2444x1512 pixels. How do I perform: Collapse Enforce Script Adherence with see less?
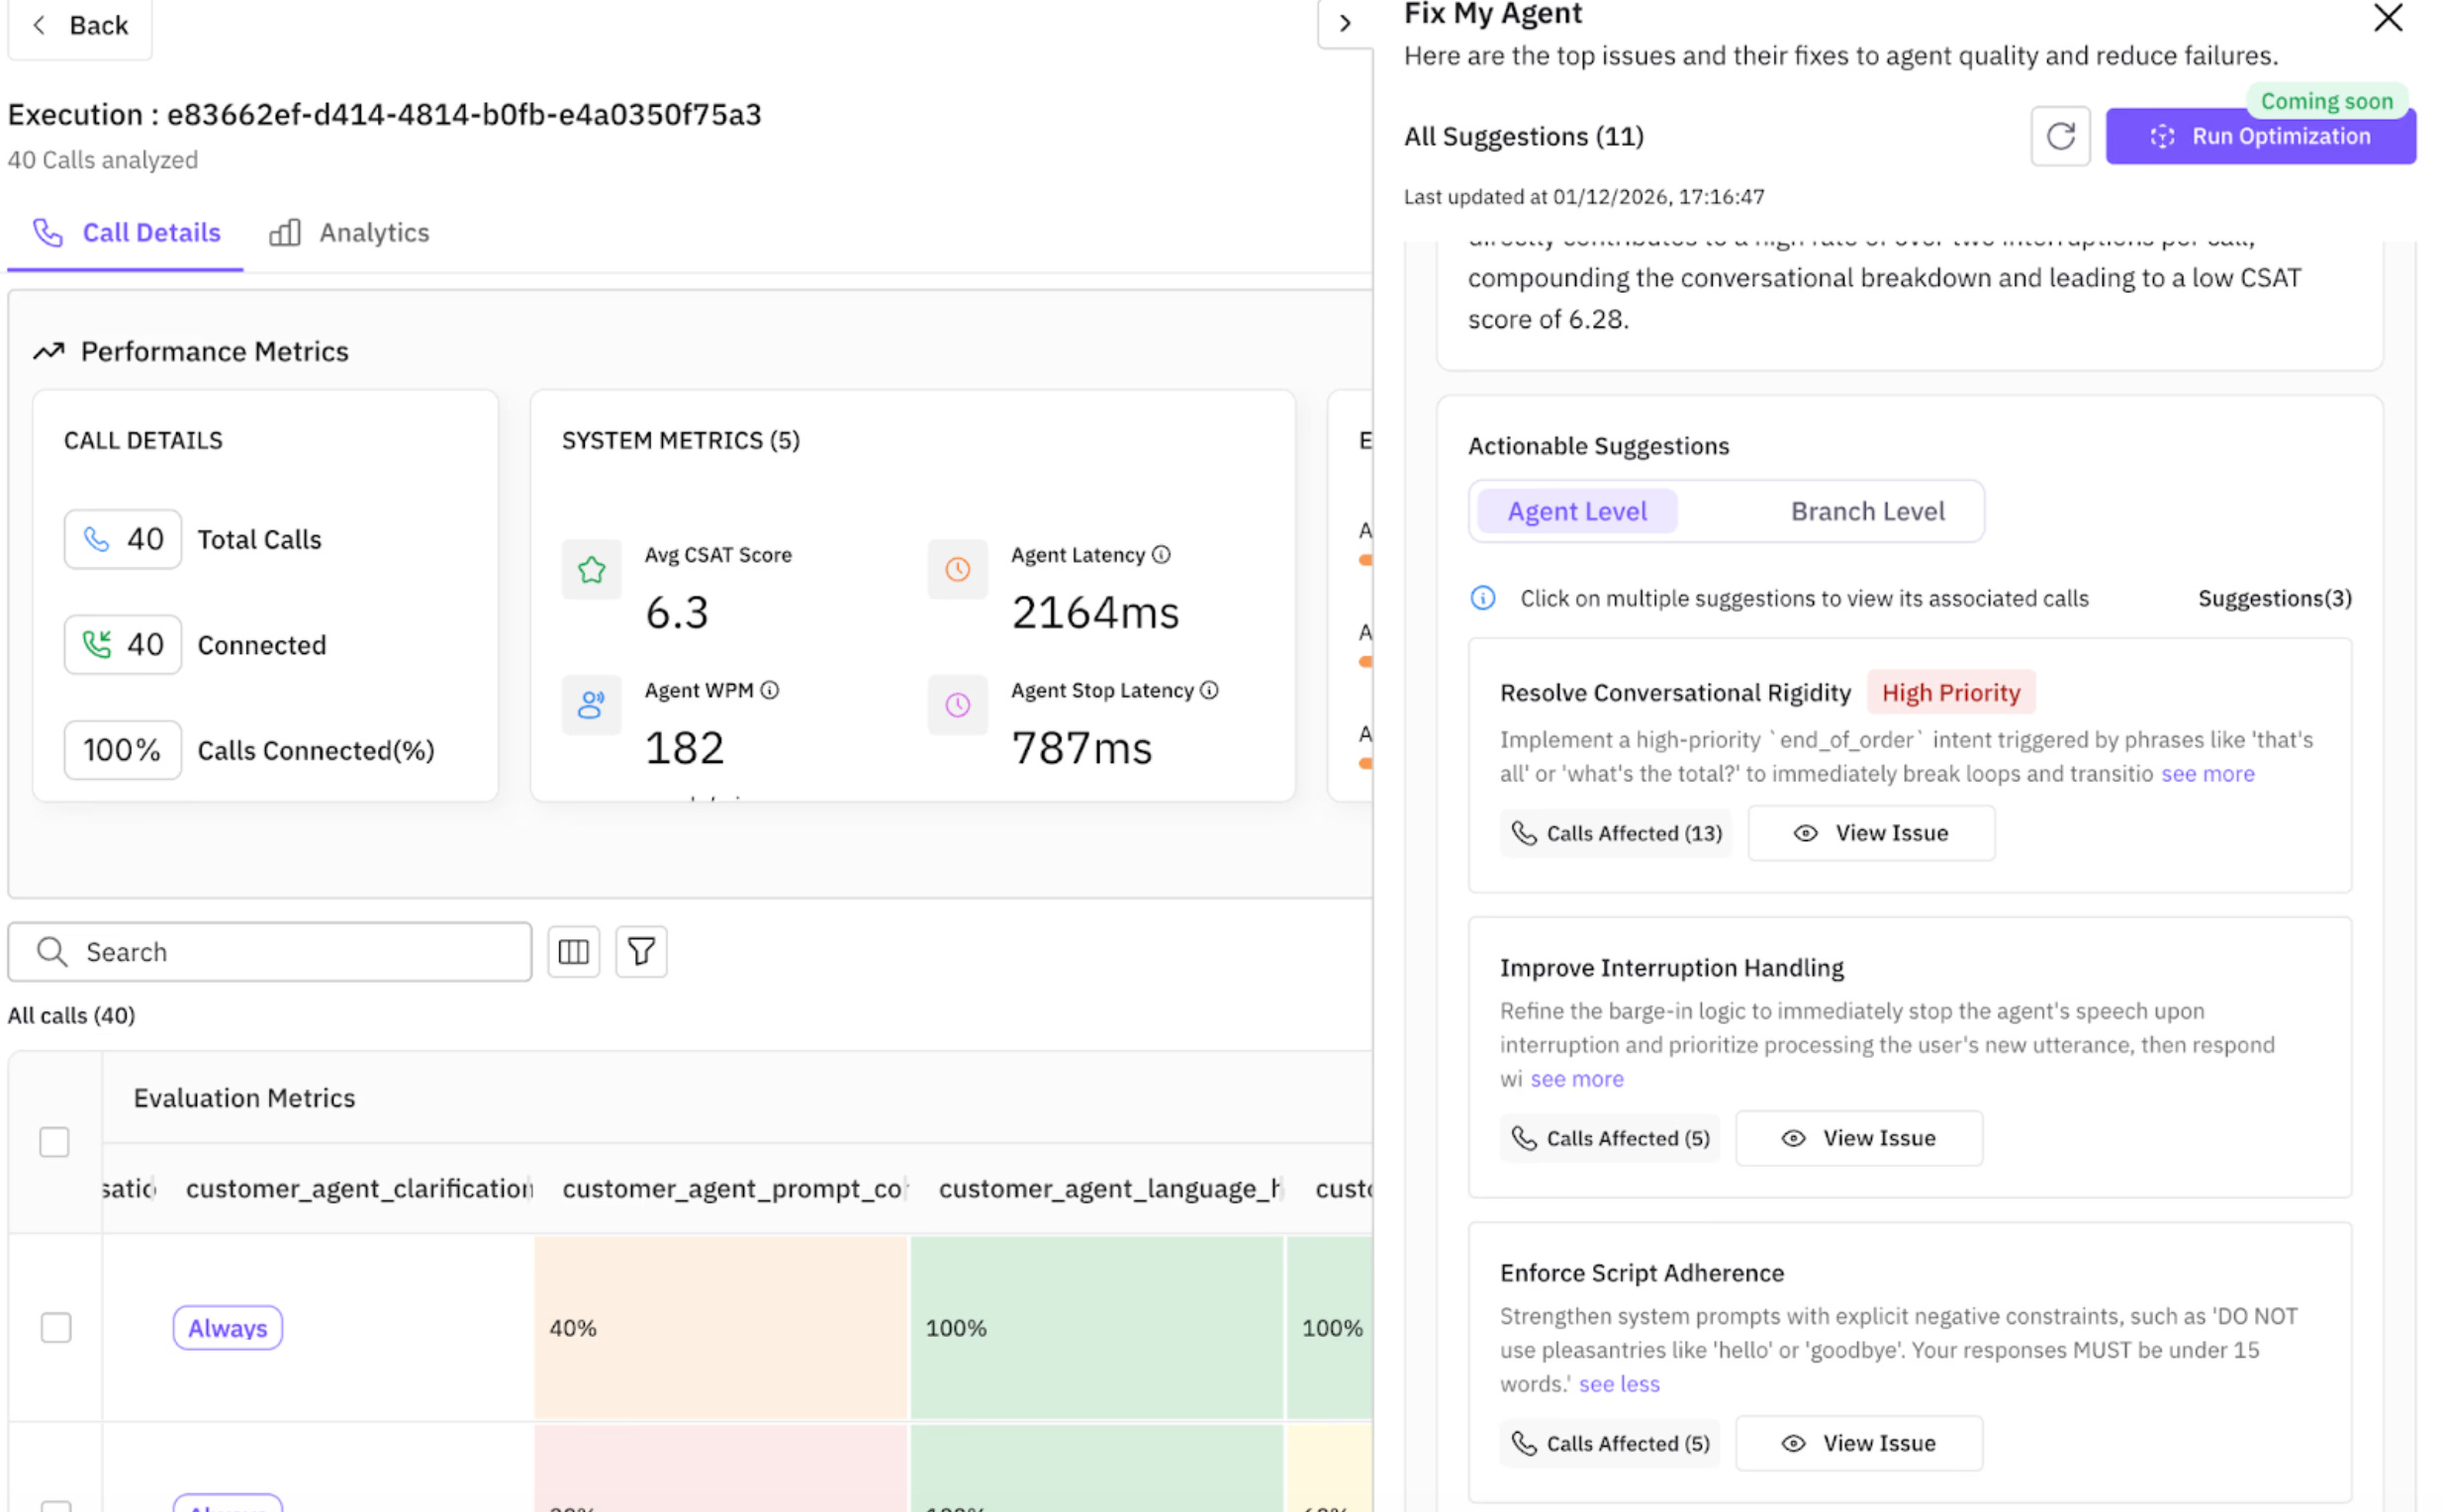pyautogui.click(x=1619, y=1384)
